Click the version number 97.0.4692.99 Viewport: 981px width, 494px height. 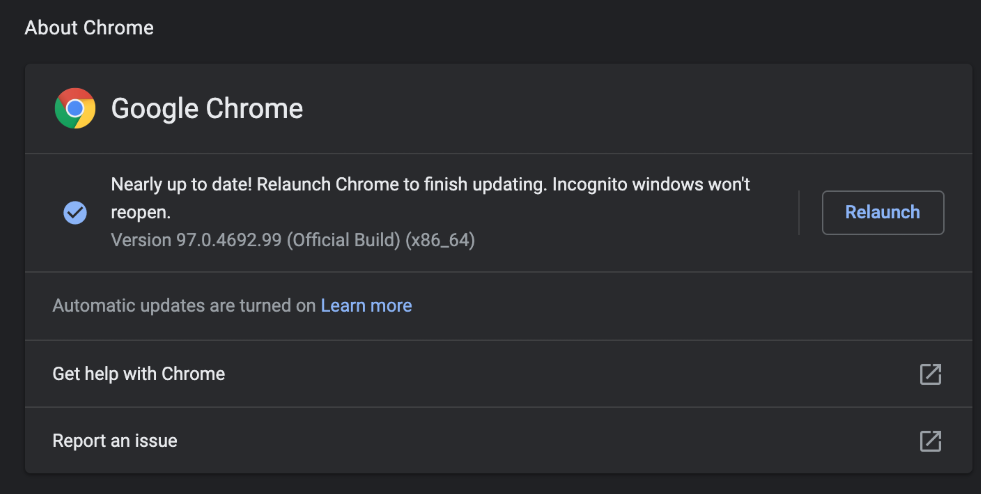(227, 240)
